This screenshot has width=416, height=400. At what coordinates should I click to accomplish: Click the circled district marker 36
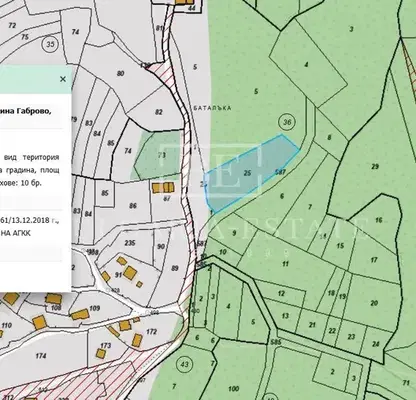point(287,122)
